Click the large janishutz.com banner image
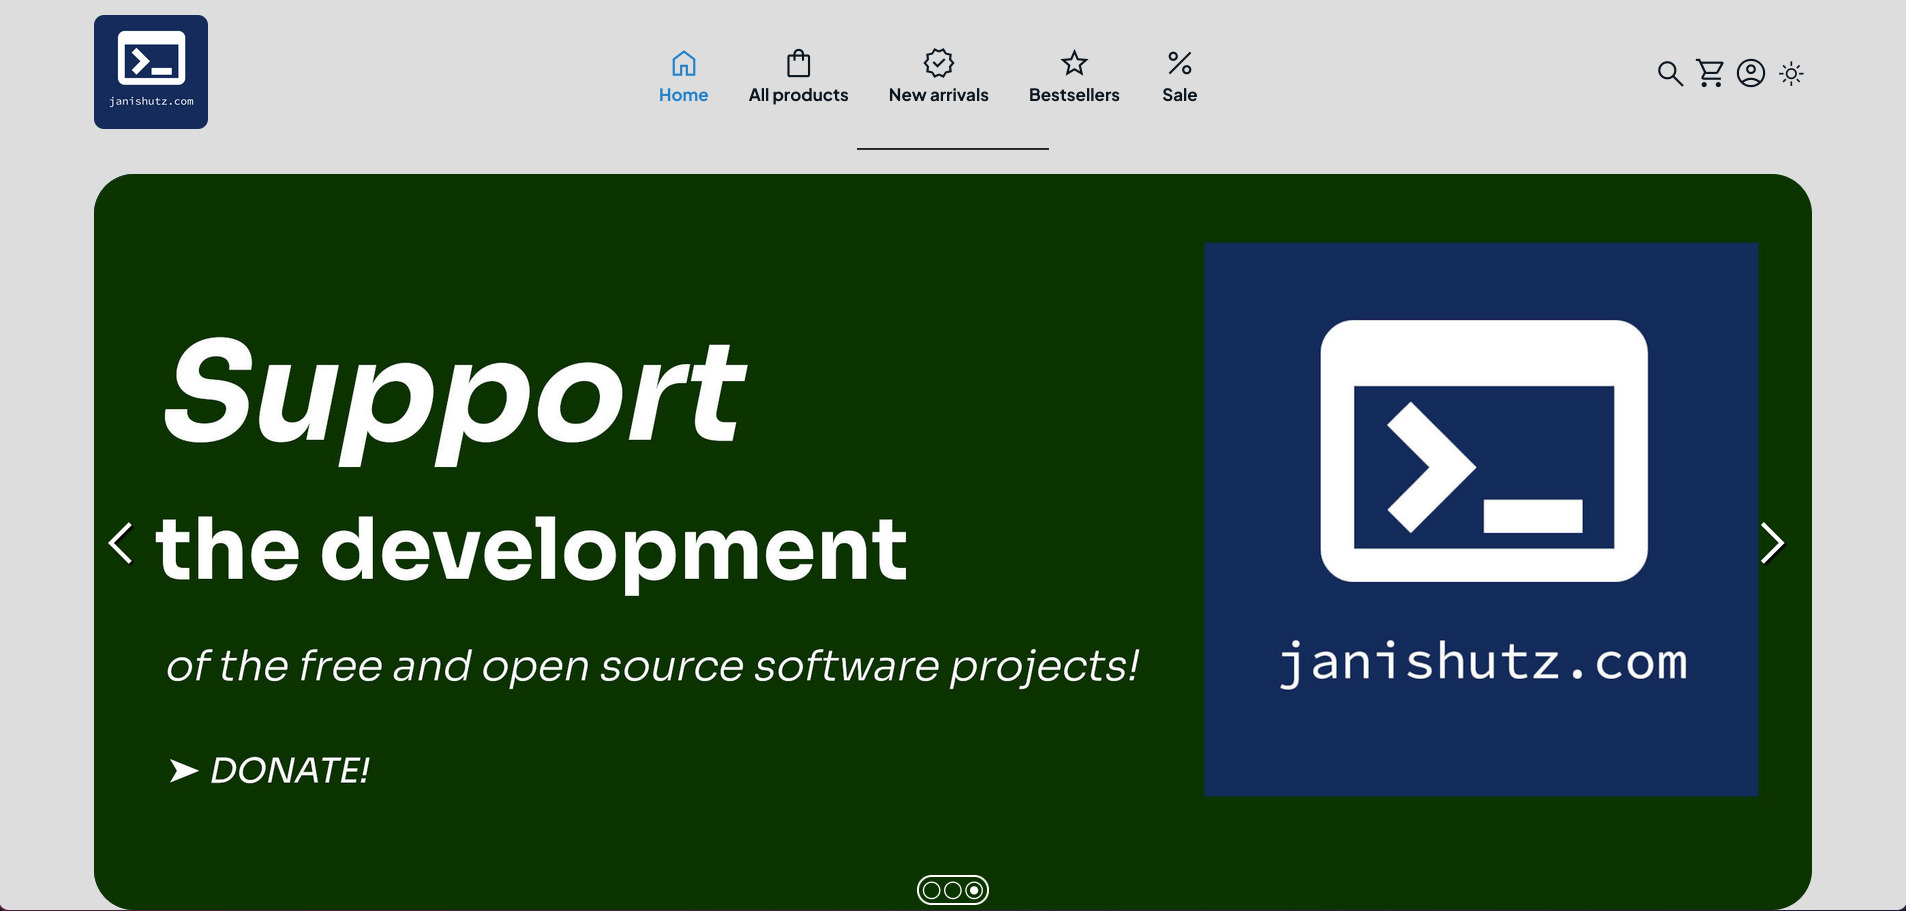 point(1481,519)
